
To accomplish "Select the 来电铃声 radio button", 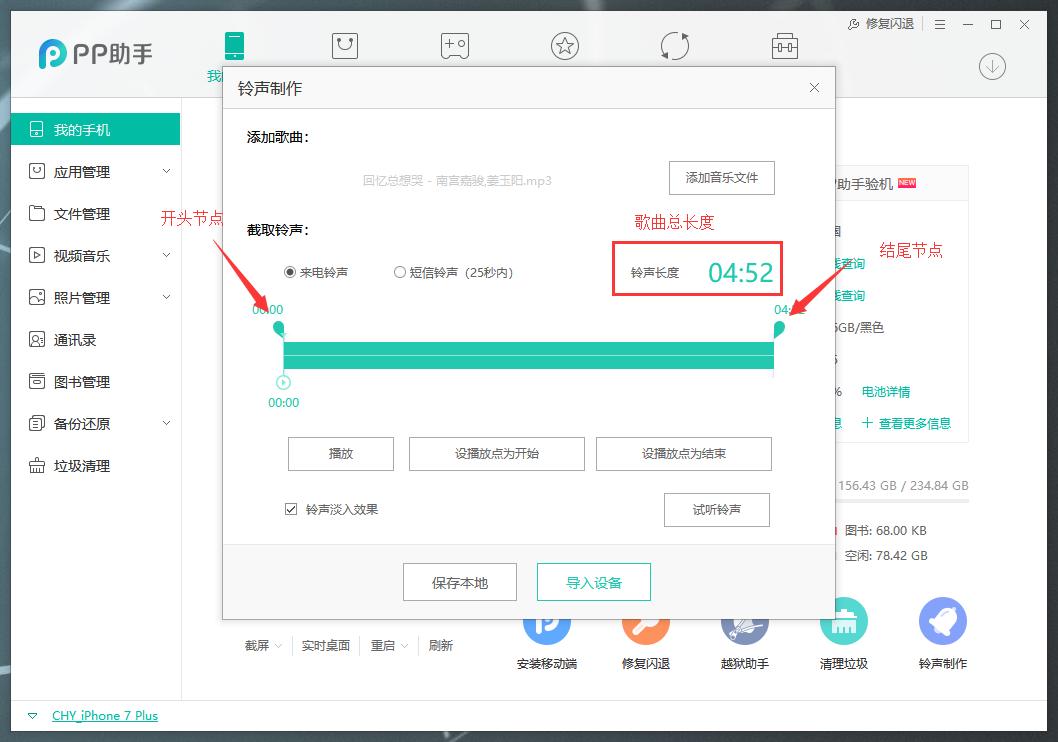I will [289, 272].
